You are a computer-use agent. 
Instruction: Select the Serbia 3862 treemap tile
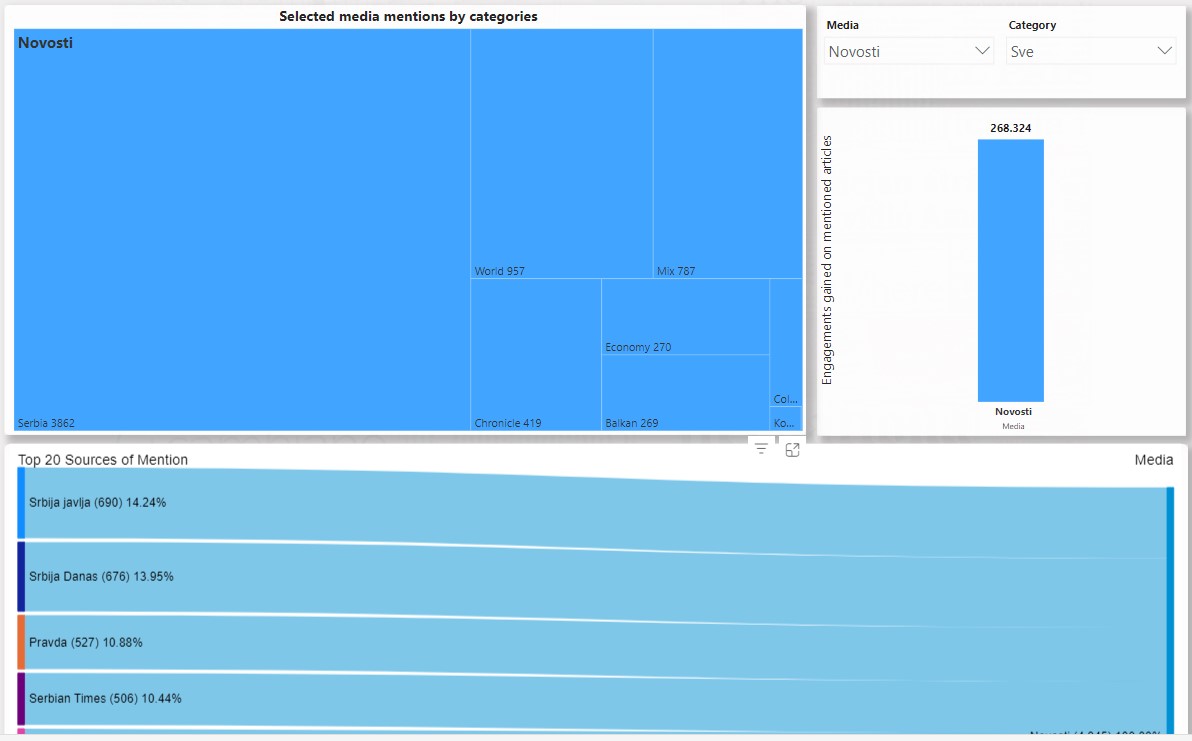pos(242,230)
